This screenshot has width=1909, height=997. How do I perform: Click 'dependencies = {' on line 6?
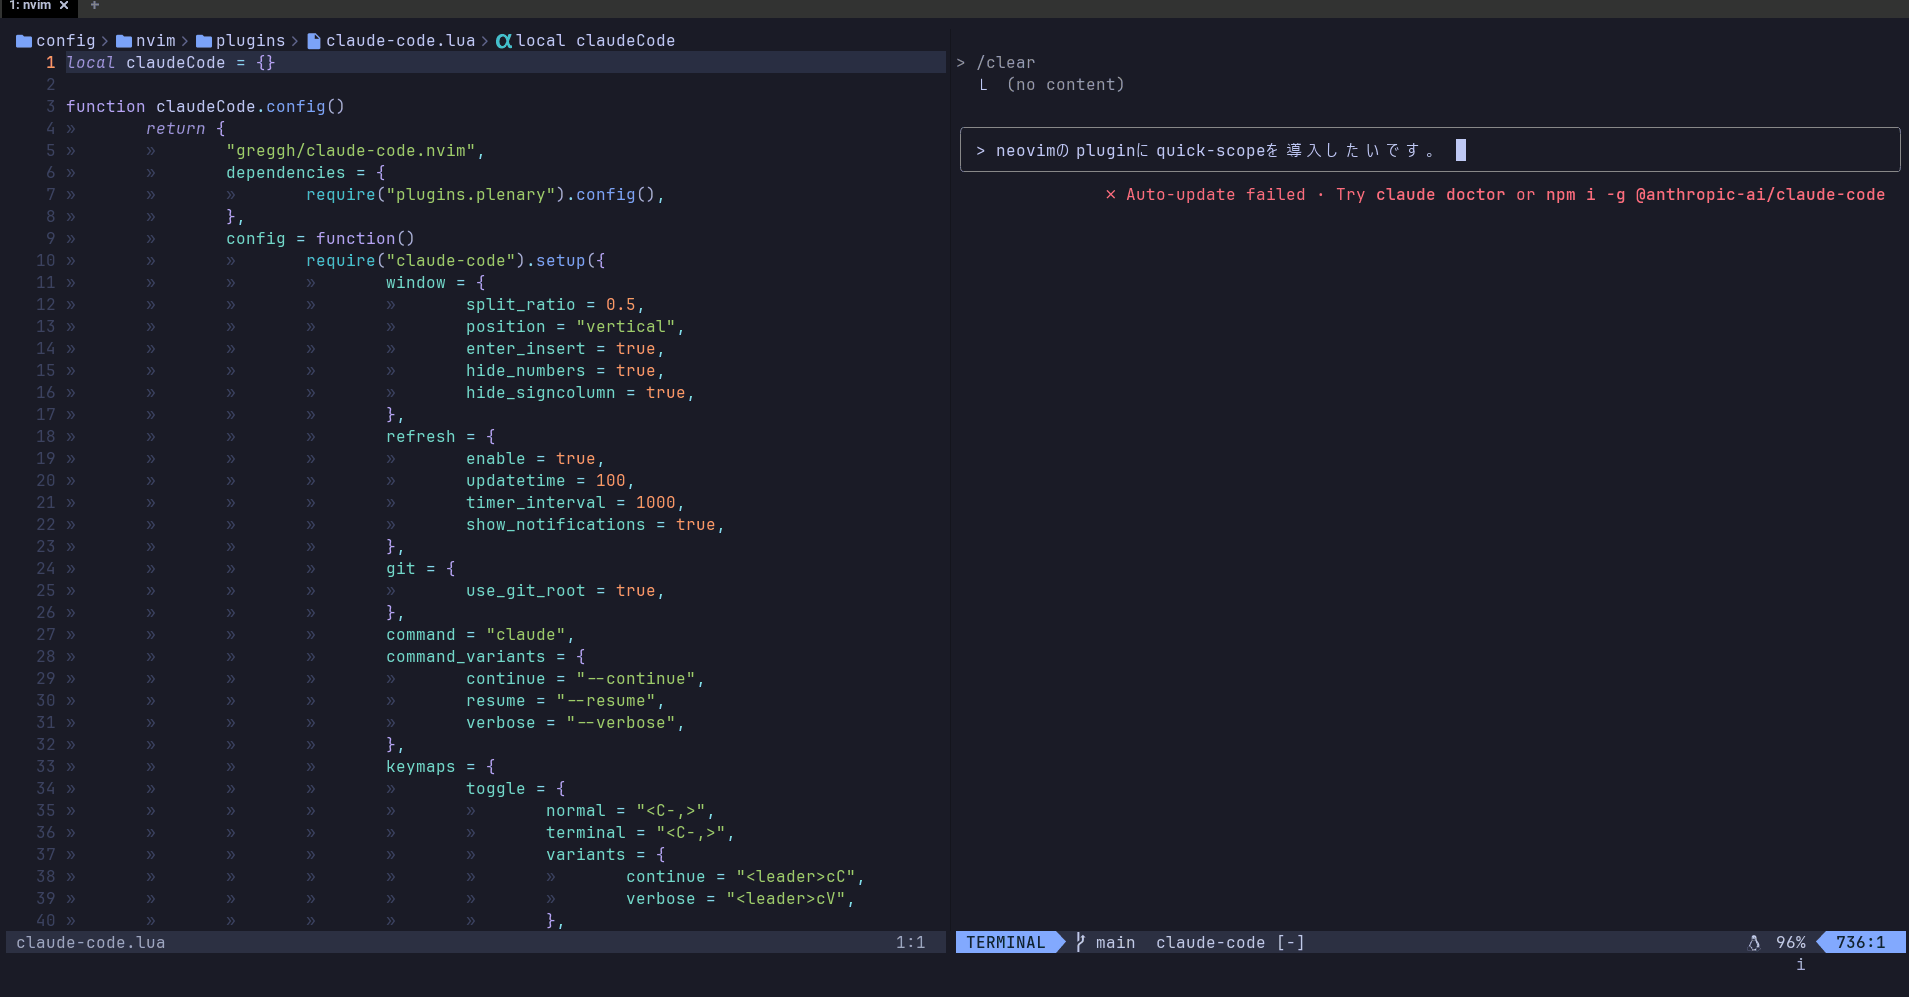pos(306,173)
